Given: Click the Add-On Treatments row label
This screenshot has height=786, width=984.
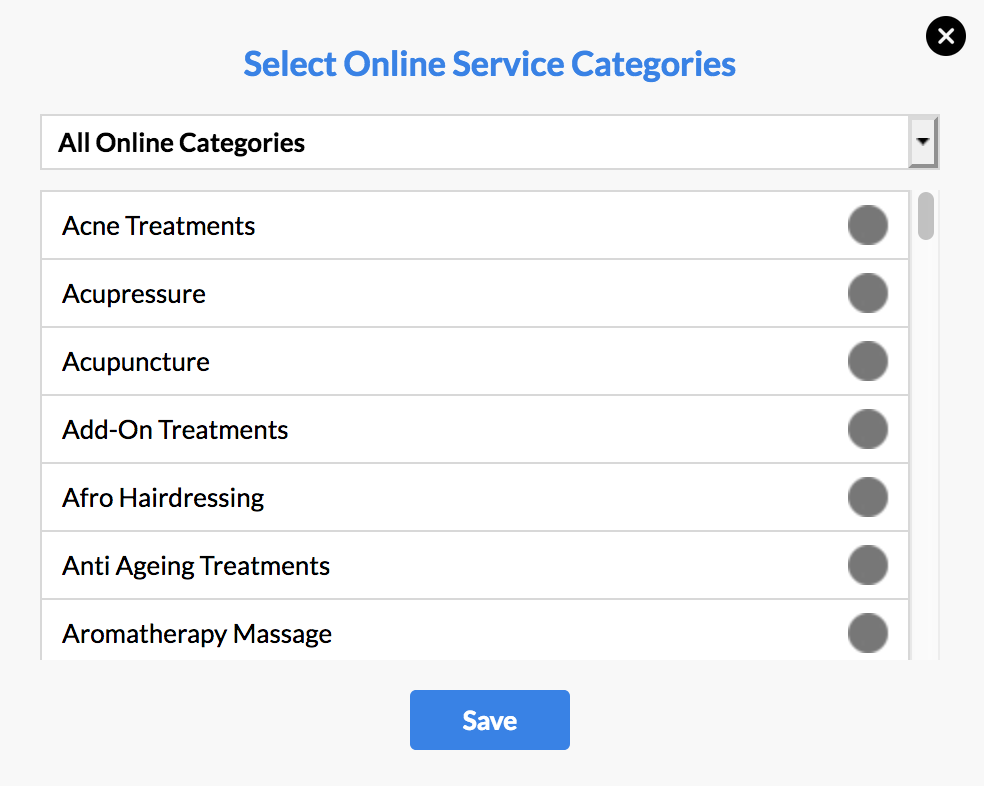Looking at the screenshot, I should pos(175,430).
